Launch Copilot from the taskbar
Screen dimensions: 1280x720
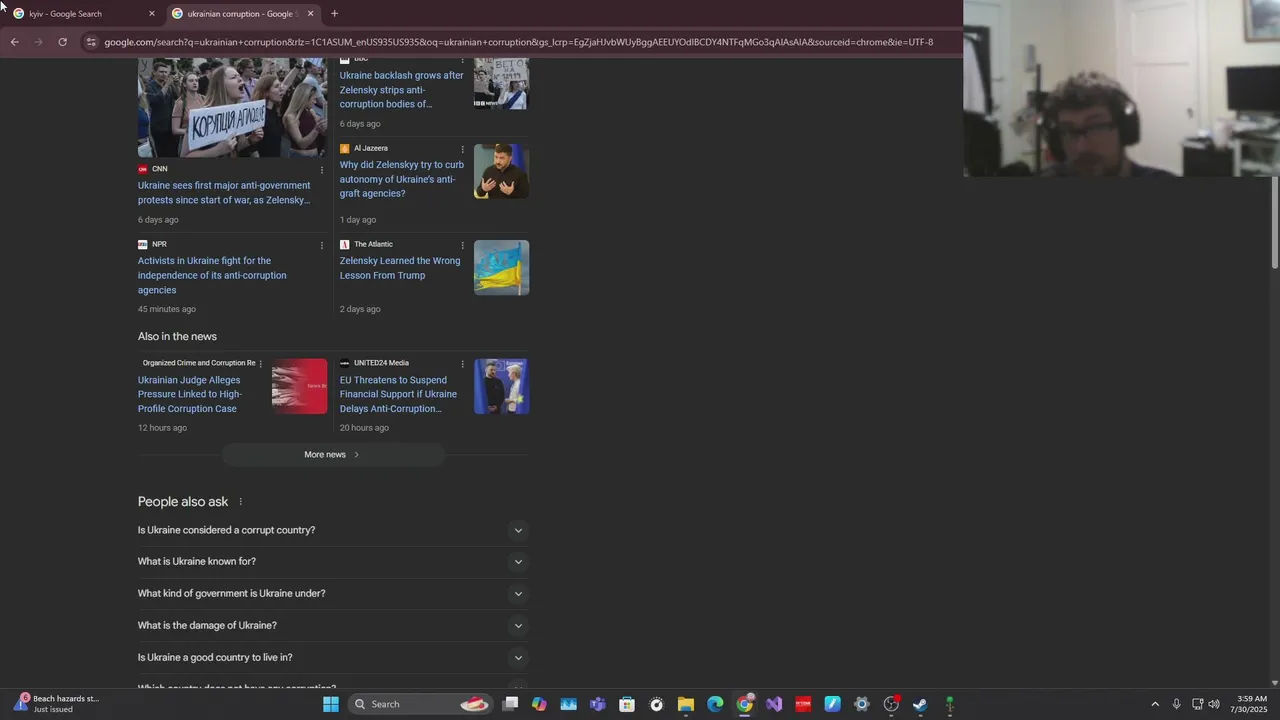pyautogui.click(x=539, y=704)
